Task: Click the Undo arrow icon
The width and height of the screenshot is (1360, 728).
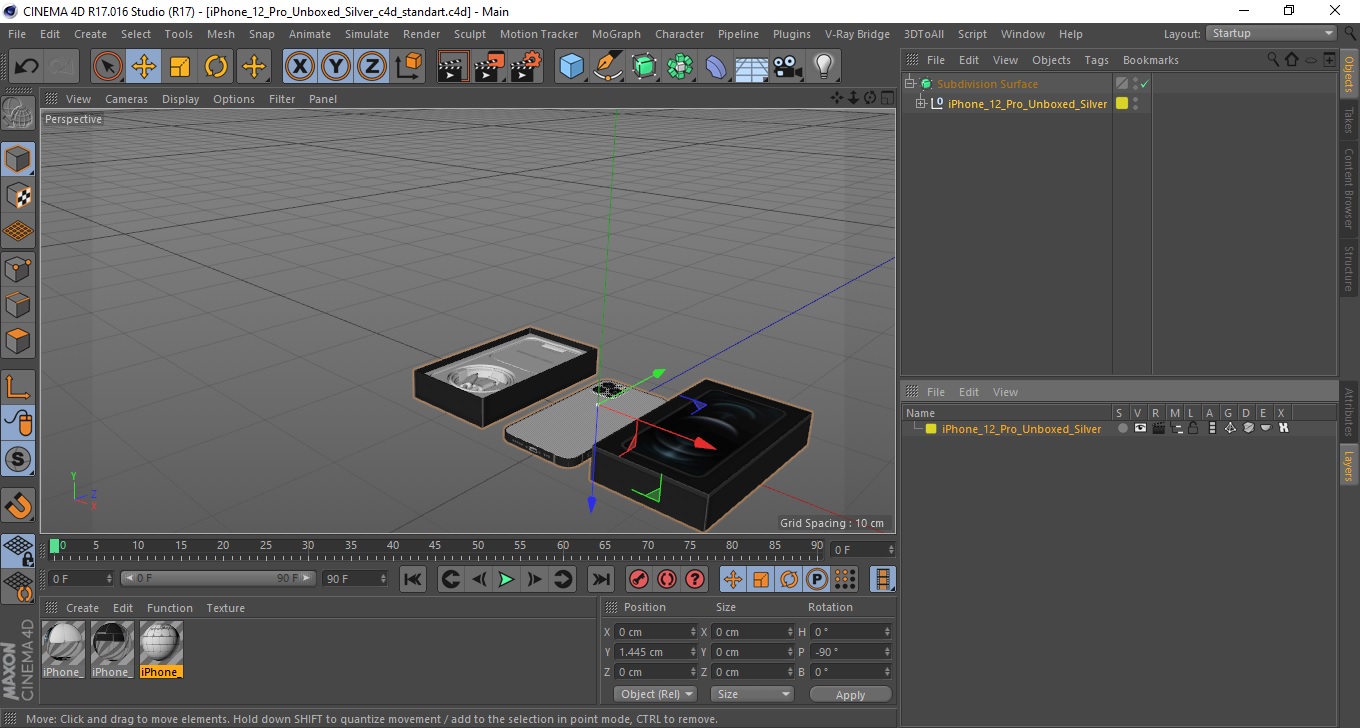Action: point(27,67)
